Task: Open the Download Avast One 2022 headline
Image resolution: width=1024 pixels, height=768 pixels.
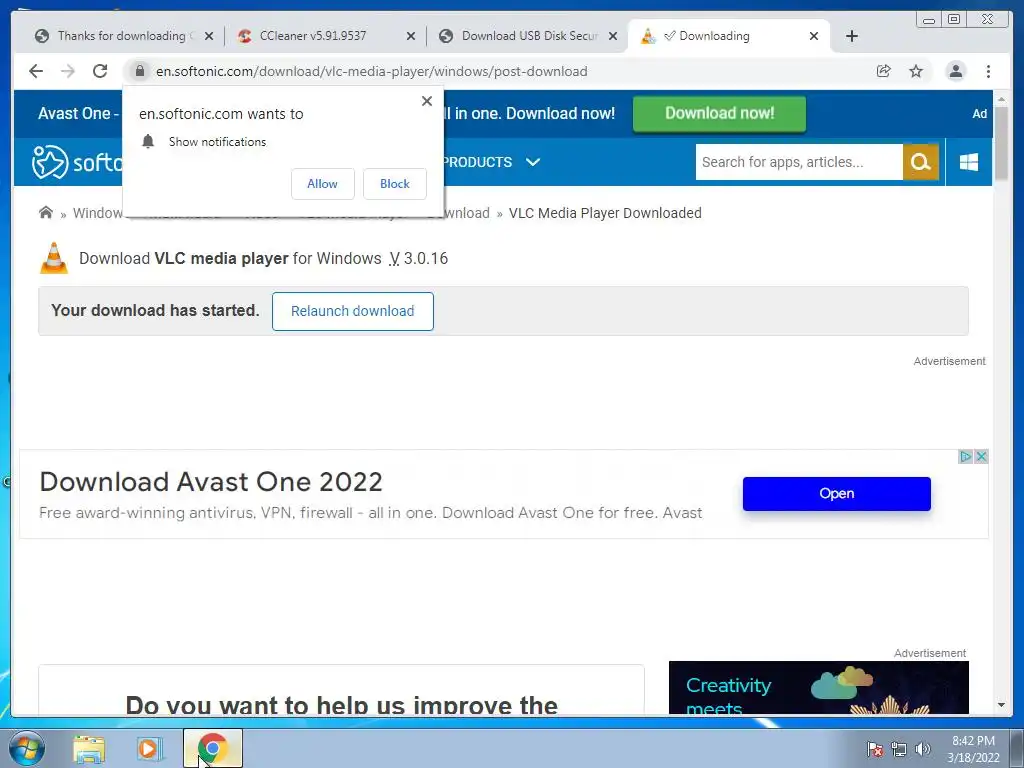Action: pyautogui.click(x=210, y=482)
